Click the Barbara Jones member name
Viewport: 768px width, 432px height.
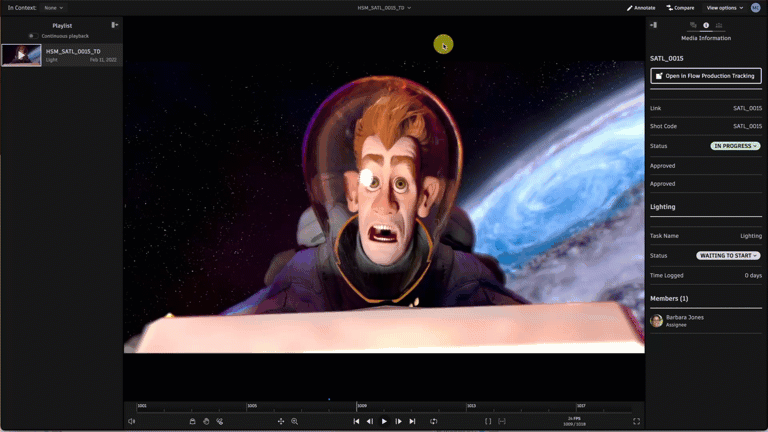coord(685,317)
